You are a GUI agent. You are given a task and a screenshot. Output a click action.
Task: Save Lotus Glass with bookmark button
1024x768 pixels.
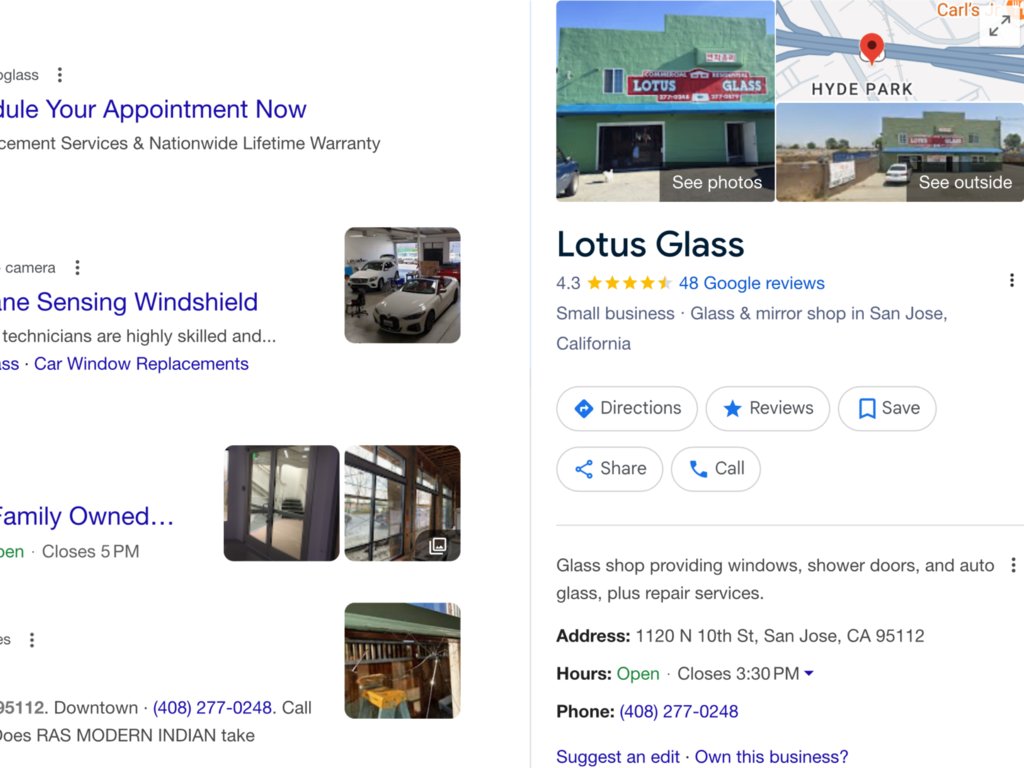tap(887, 409)
